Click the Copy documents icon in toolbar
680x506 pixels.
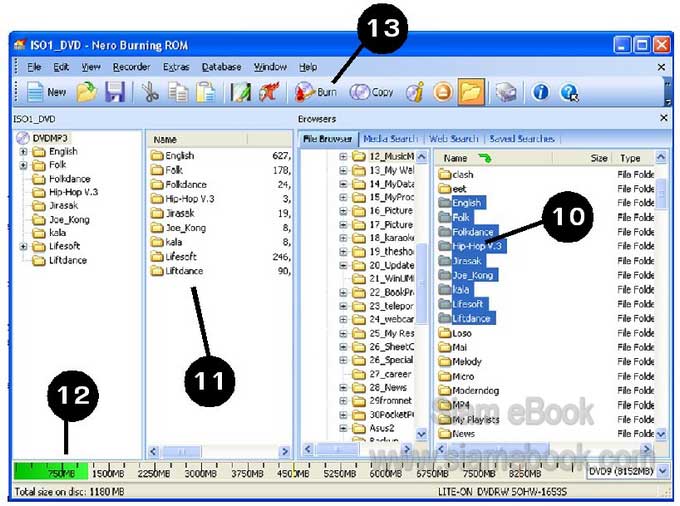(178, 92)
